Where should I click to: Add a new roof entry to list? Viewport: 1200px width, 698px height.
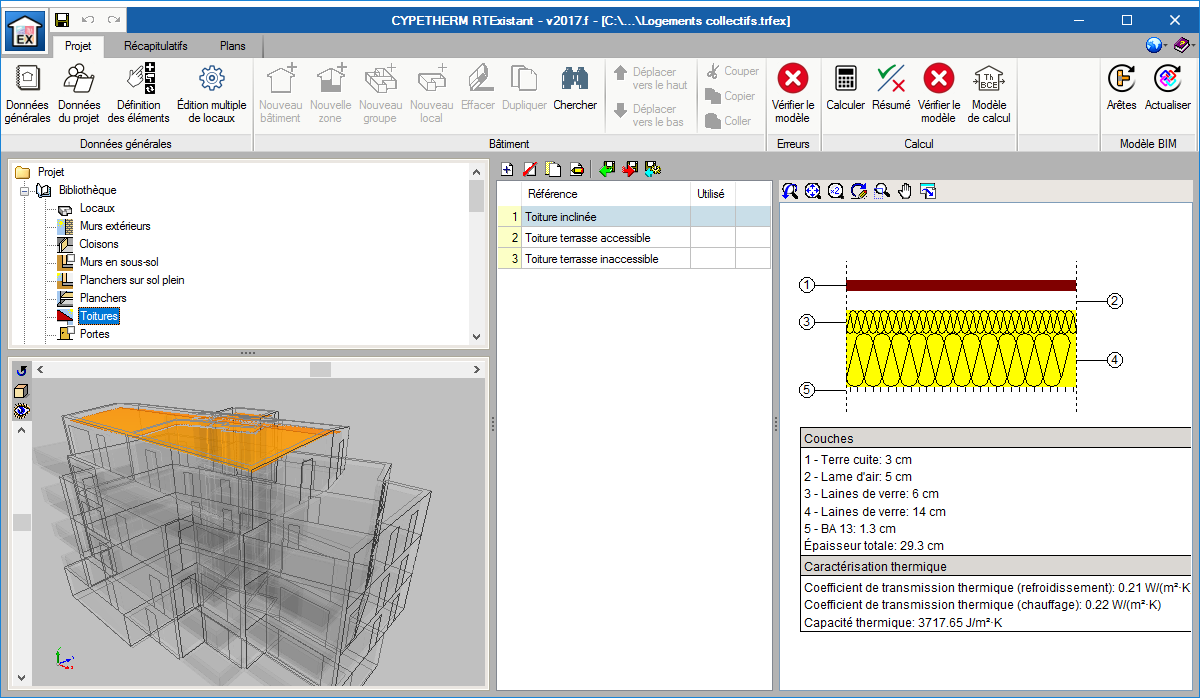coord(507,169)
